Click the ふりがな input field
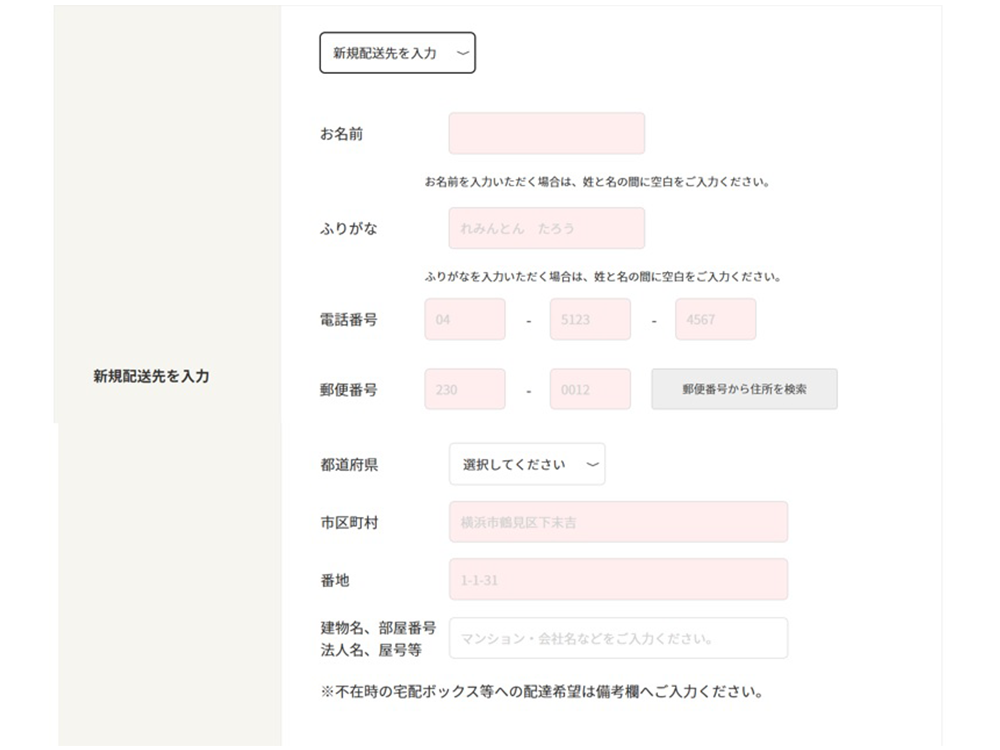This screenshot has width=1000, height=750. pos(546,228)
